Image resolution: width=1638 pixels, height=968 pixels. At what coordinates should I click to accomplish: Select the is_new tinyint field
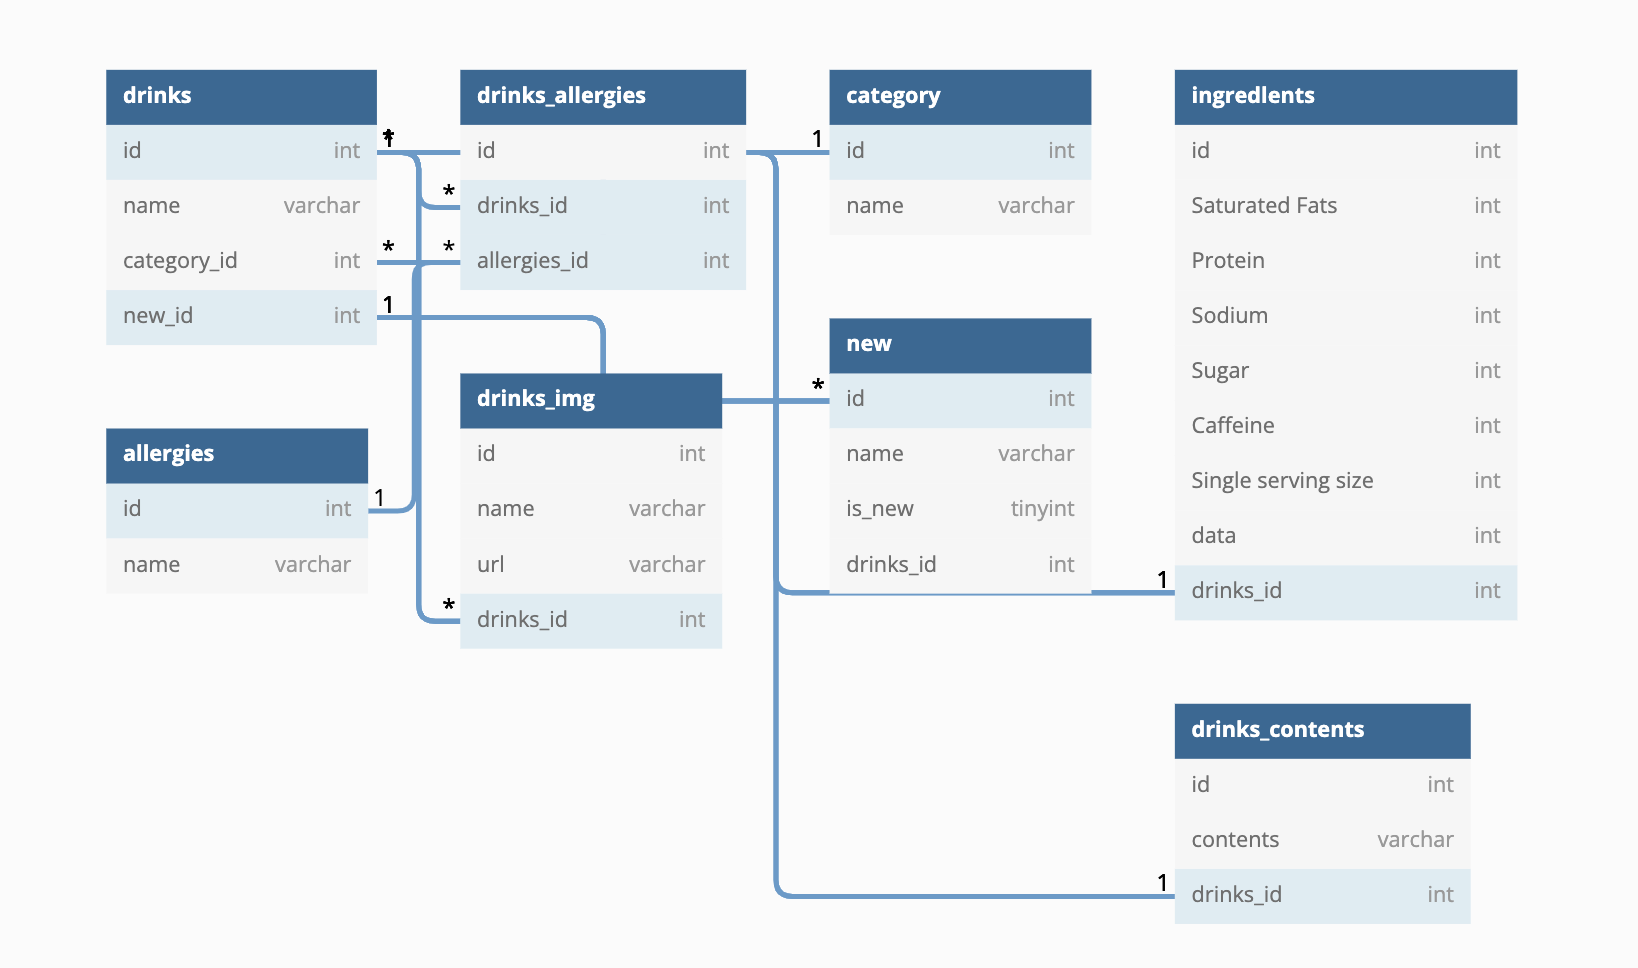coord(960,510)
